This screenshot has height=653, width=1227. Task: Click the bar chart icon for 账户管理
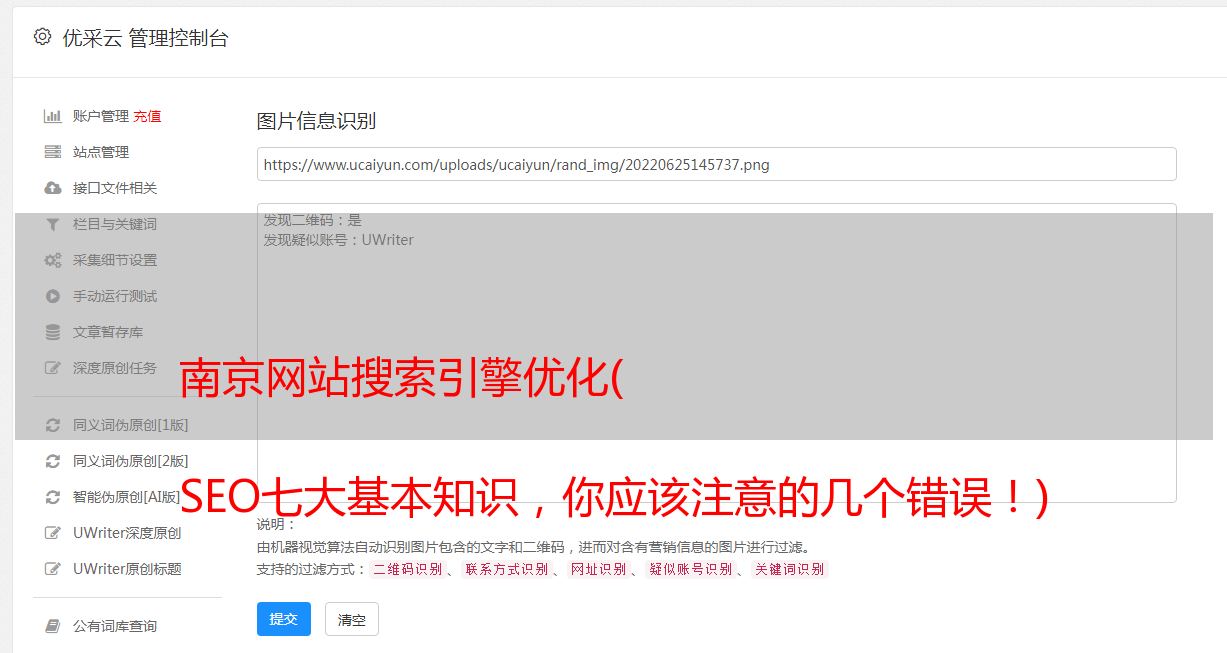click(x=53, y=116)
